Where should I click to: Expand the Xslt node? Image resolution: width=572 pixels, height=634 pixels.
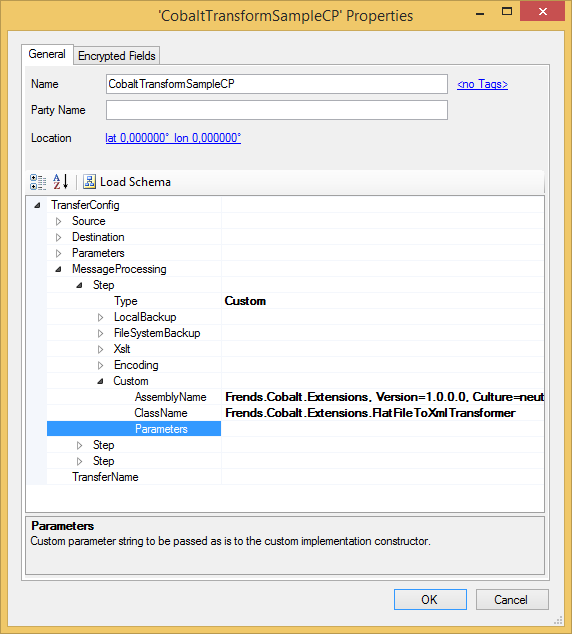pos(100,349)
